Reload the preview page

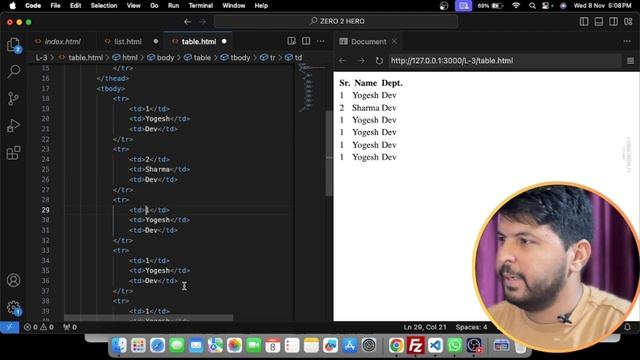(379, 61)
